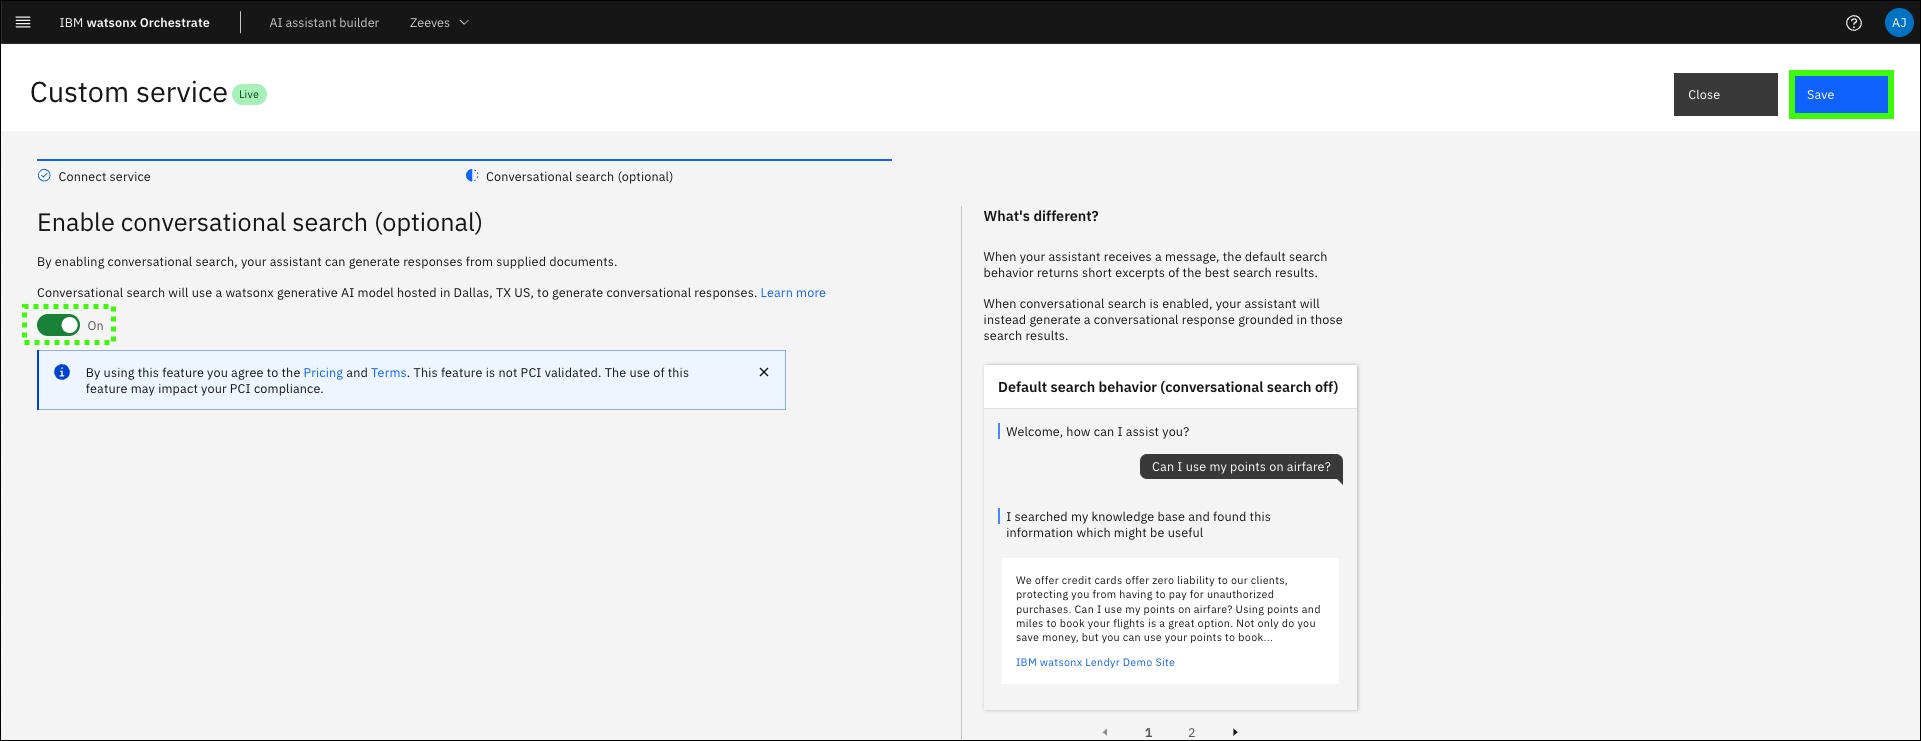Save the custom service settings
Image resolution: width=1921 pixels, height=741 pixels.
pyautogui.click(x=1840, y=95)
